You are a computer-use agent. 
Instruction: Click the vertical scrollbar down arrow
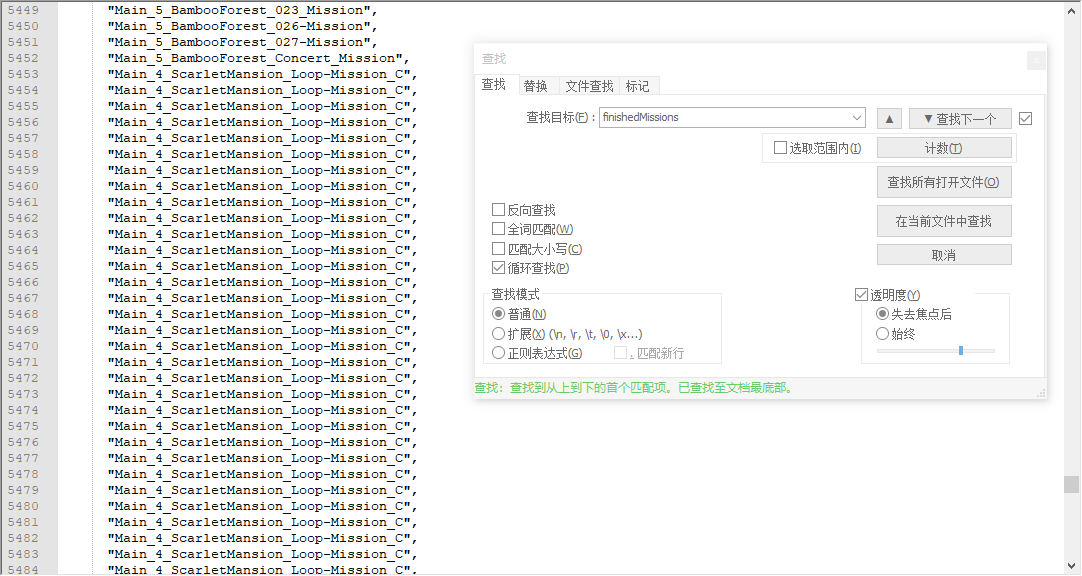[1071, 567]
